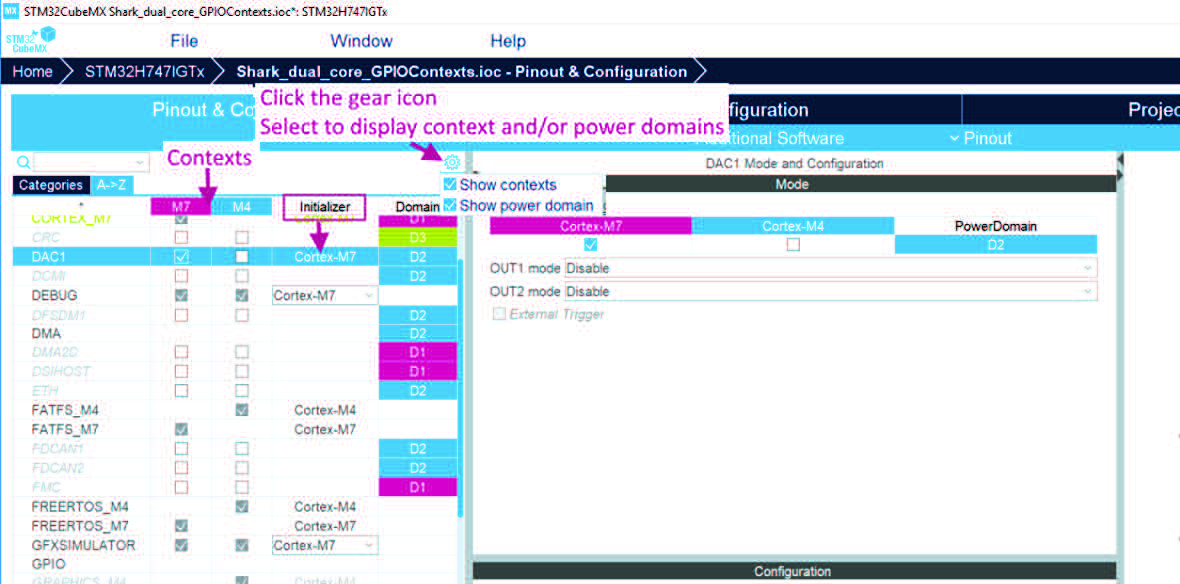Select the DAC1 row in peripheral list
This screenshot has height=584, width=1180.
[x=235, y=257]
